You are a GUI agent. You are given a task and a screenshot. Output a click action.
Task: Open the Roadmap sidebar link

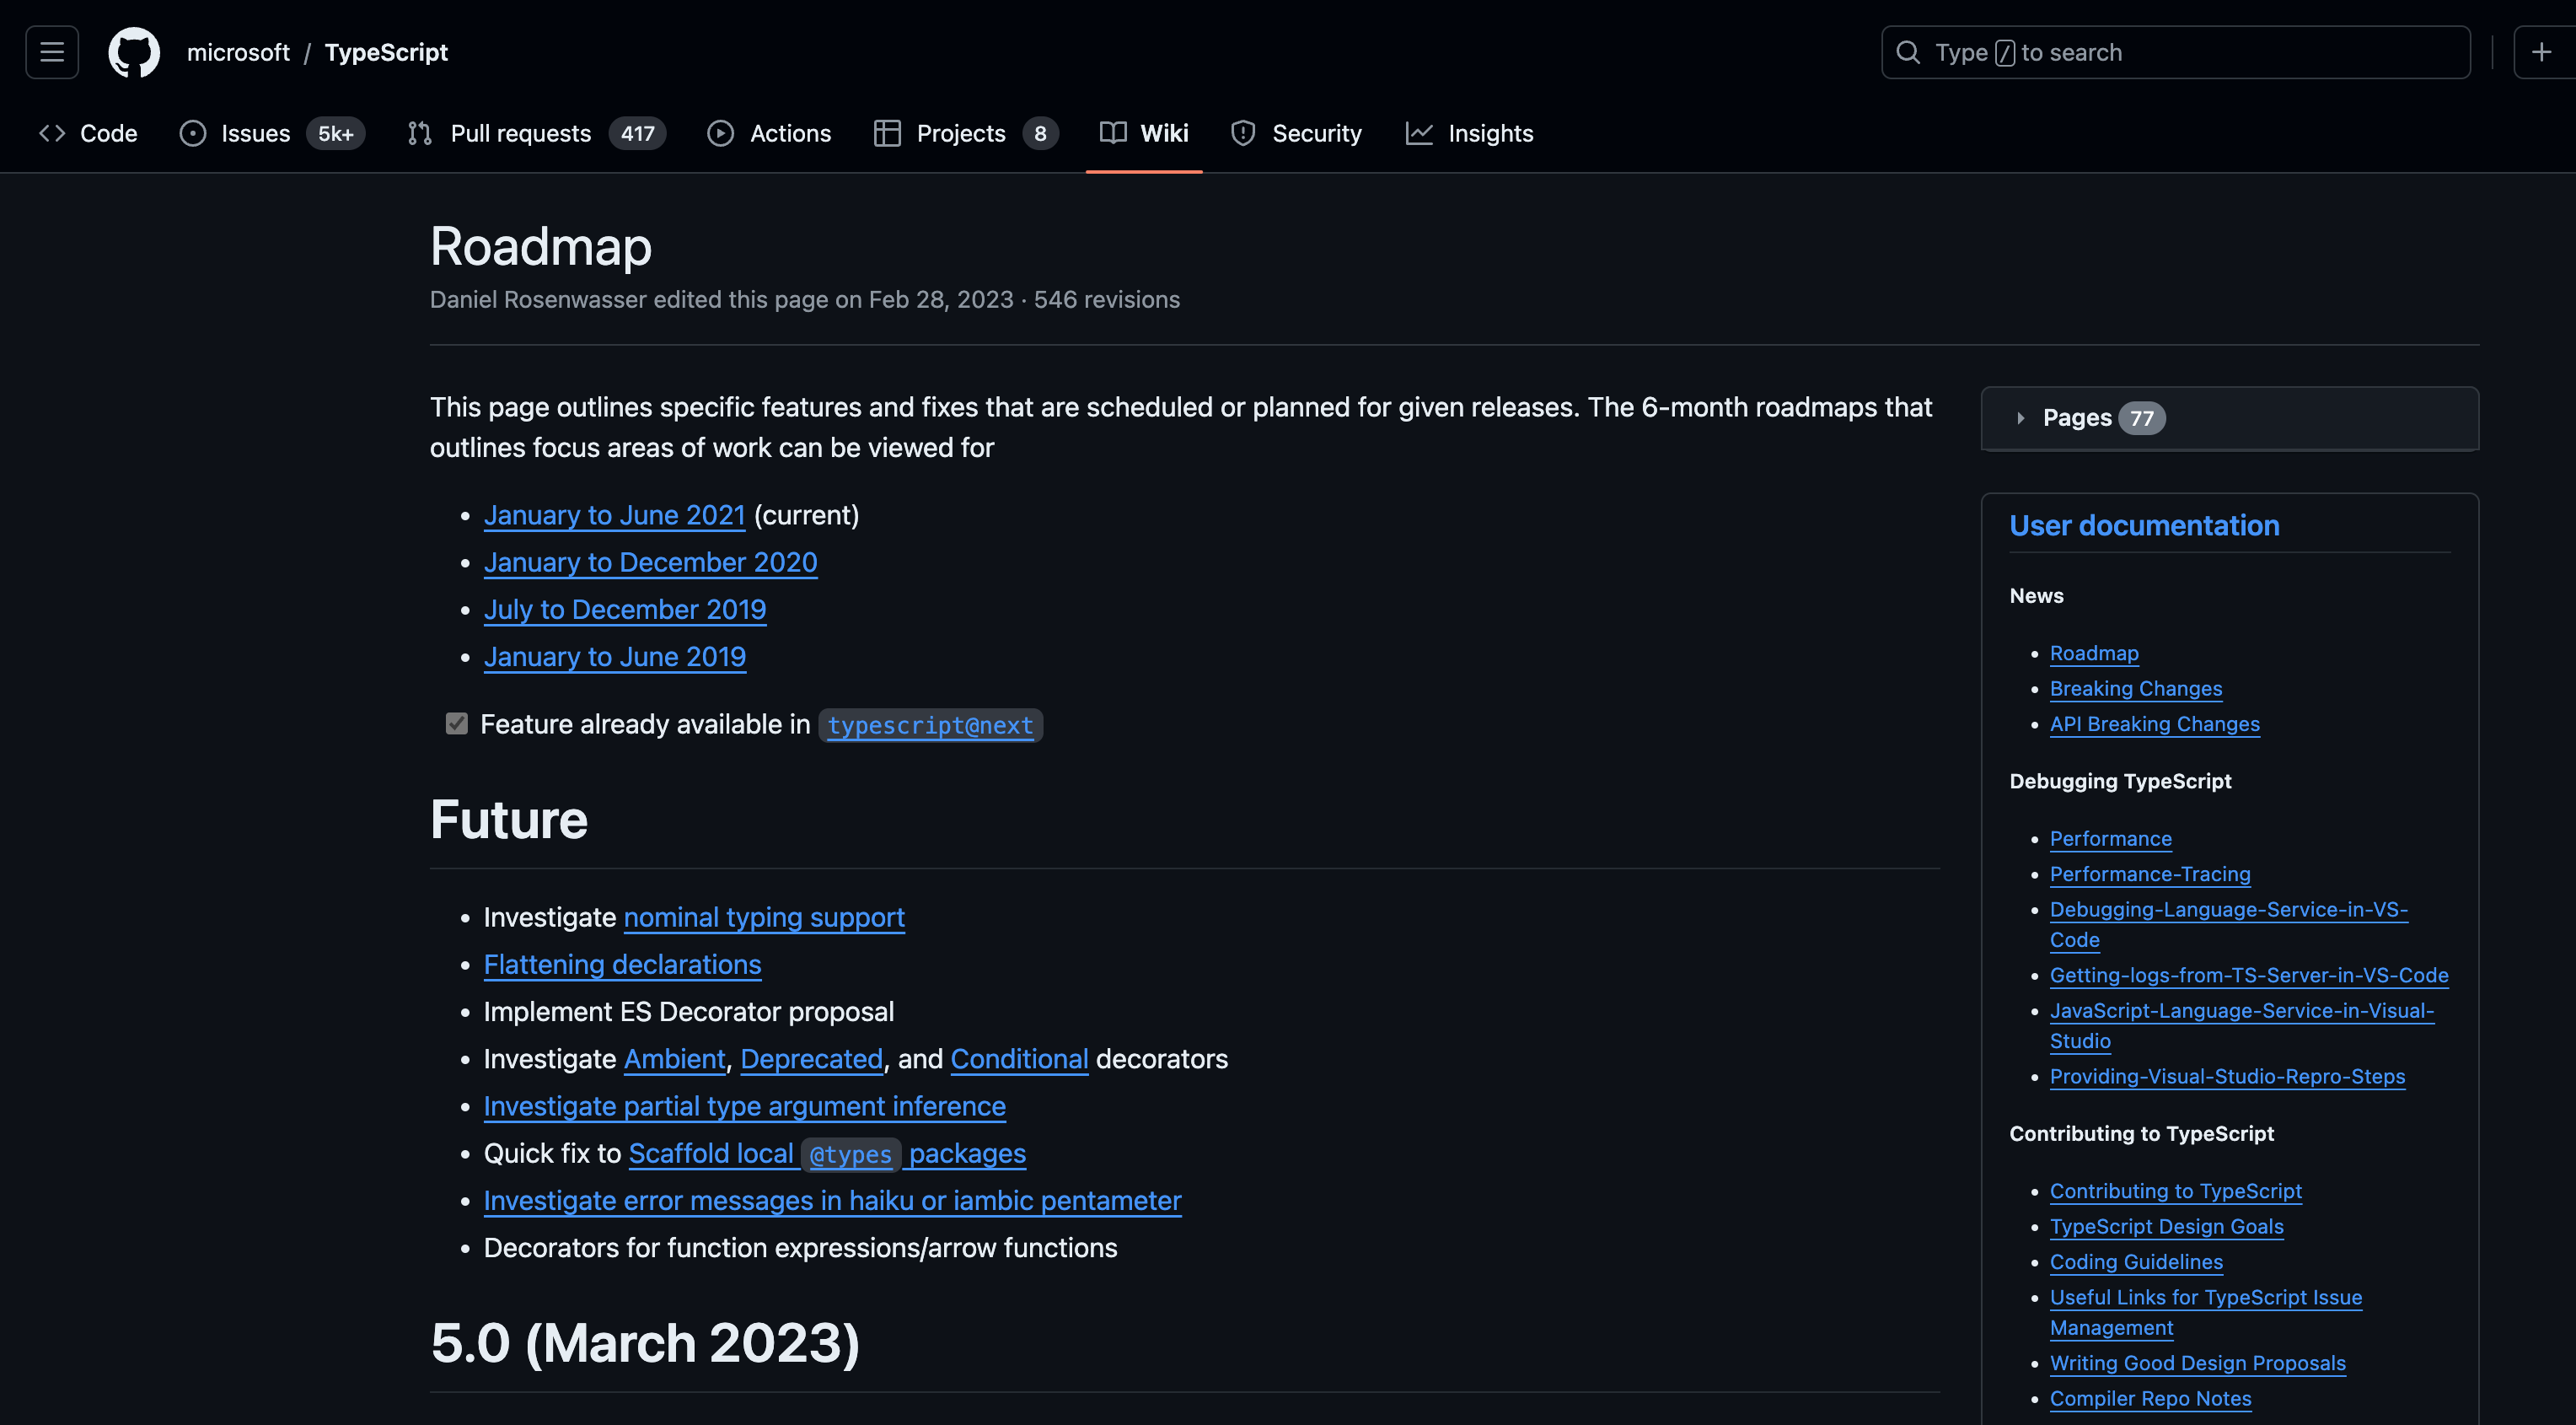(x=2094, y=653)
